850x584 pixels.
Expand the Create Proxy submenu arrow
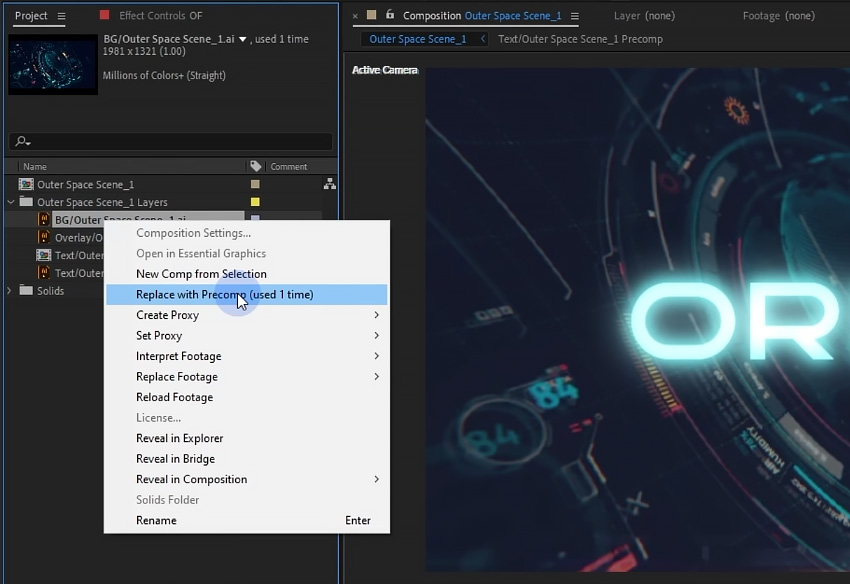376,315
